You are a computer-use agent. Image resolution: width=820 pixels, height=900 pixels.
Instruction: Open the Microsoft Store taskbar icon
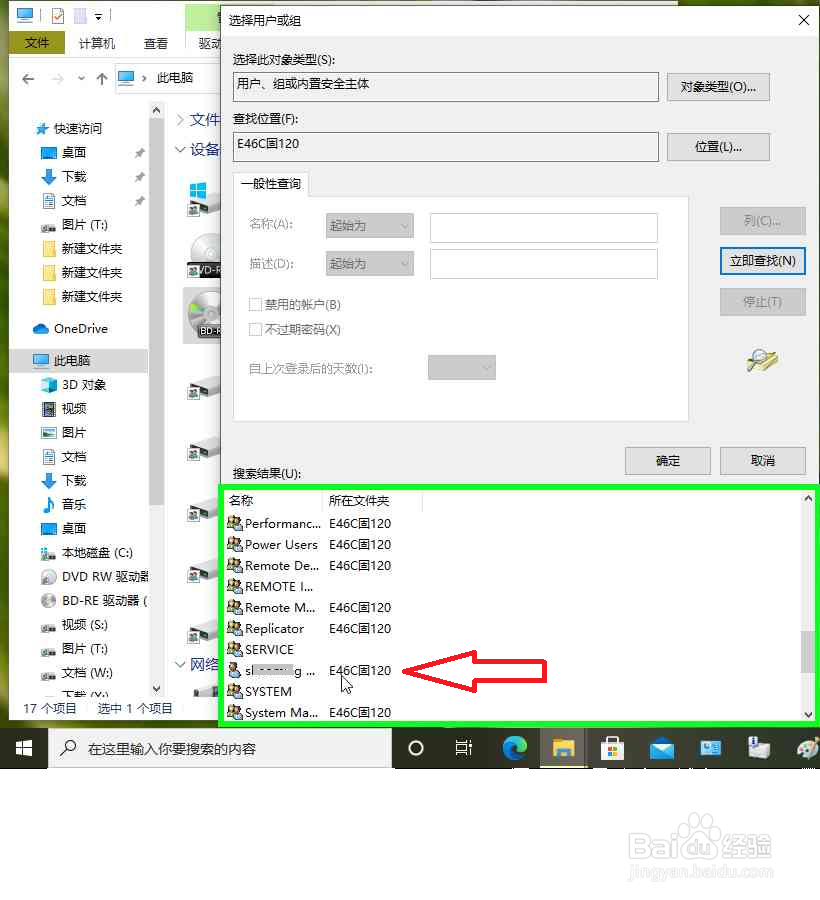click(x=612, y=747)
